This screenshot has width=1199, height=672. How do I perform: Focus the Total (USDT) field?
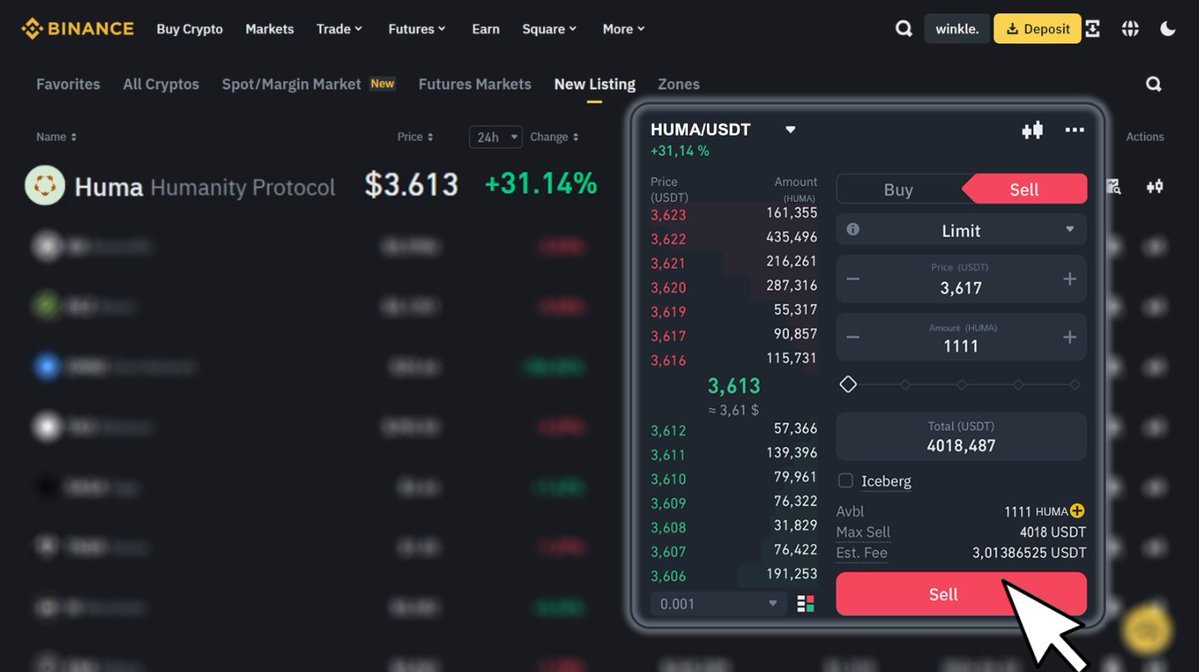pyautogui.click(x=961, y=437)
